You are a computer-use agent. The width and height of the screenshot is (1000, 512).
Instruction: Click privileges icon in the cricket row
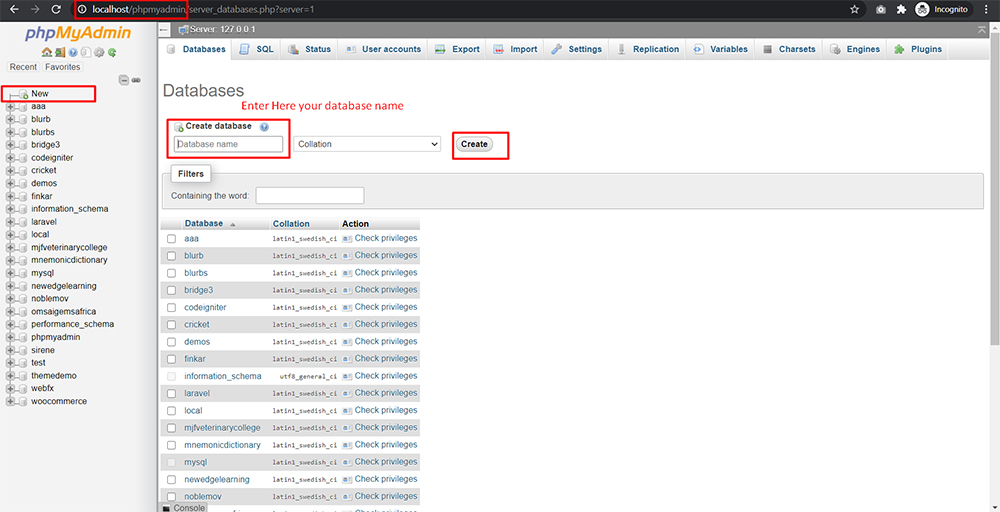pos(348,325)
